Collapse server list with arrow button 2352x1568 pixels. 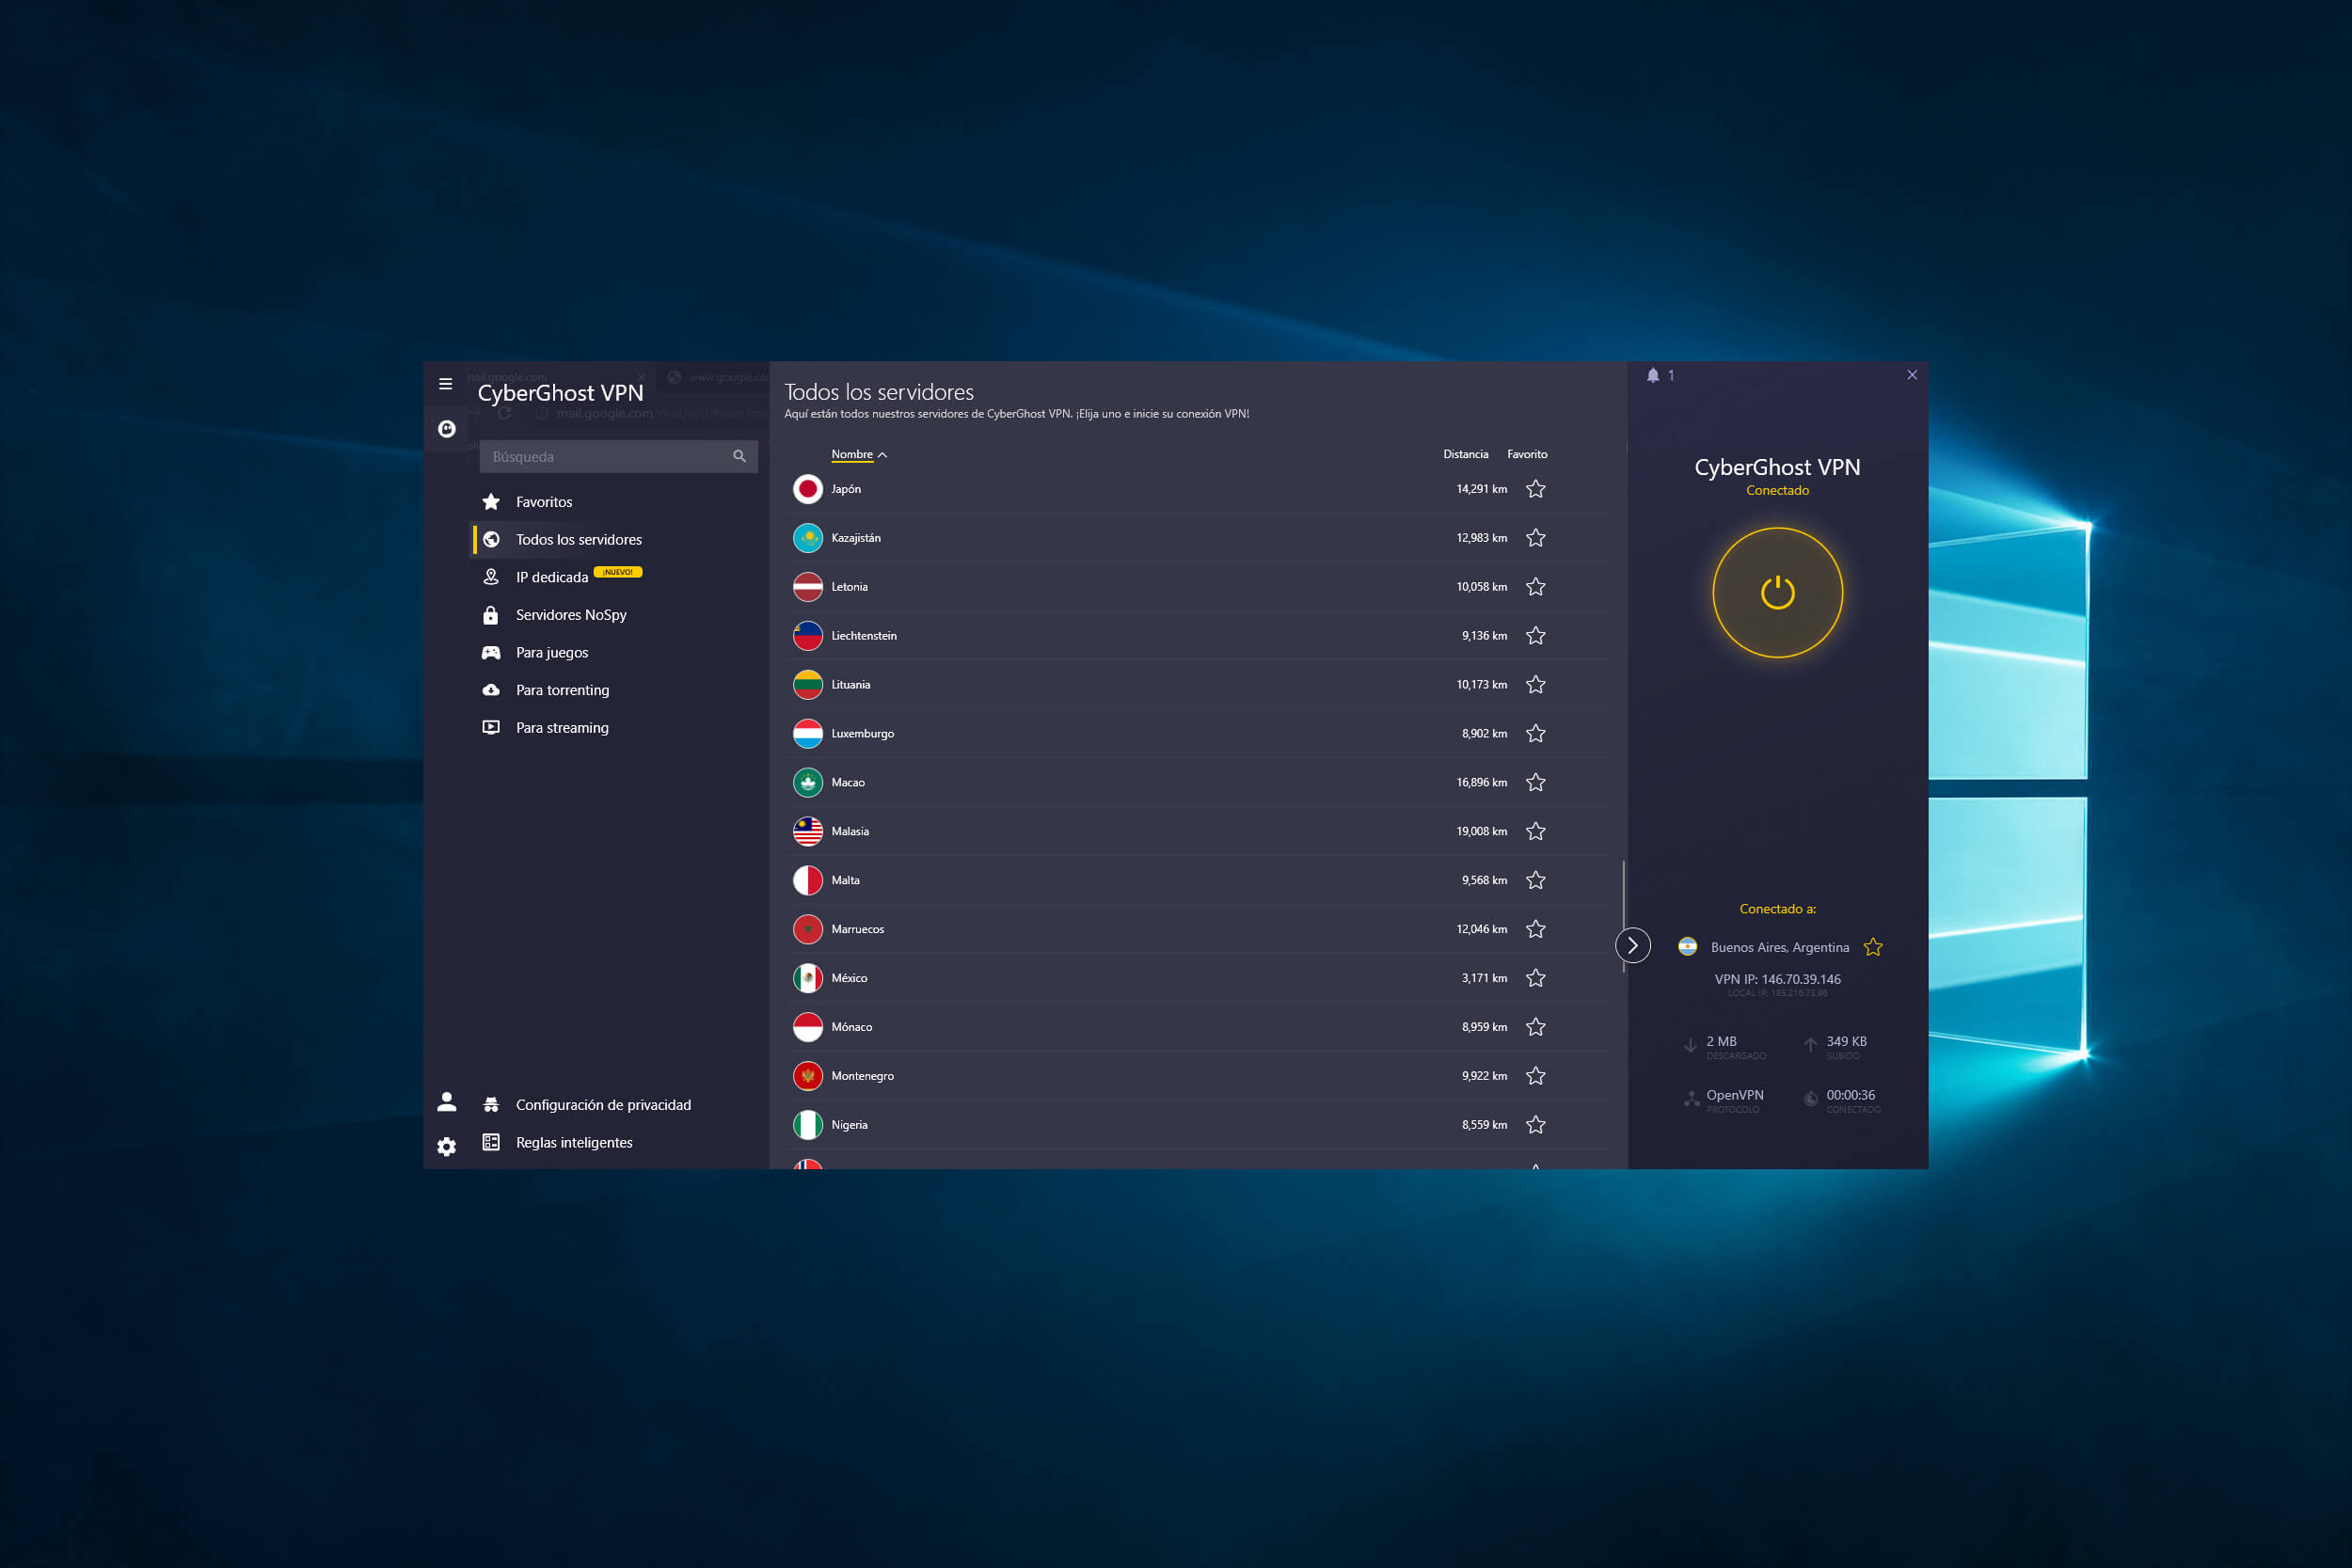point(1633,946)
